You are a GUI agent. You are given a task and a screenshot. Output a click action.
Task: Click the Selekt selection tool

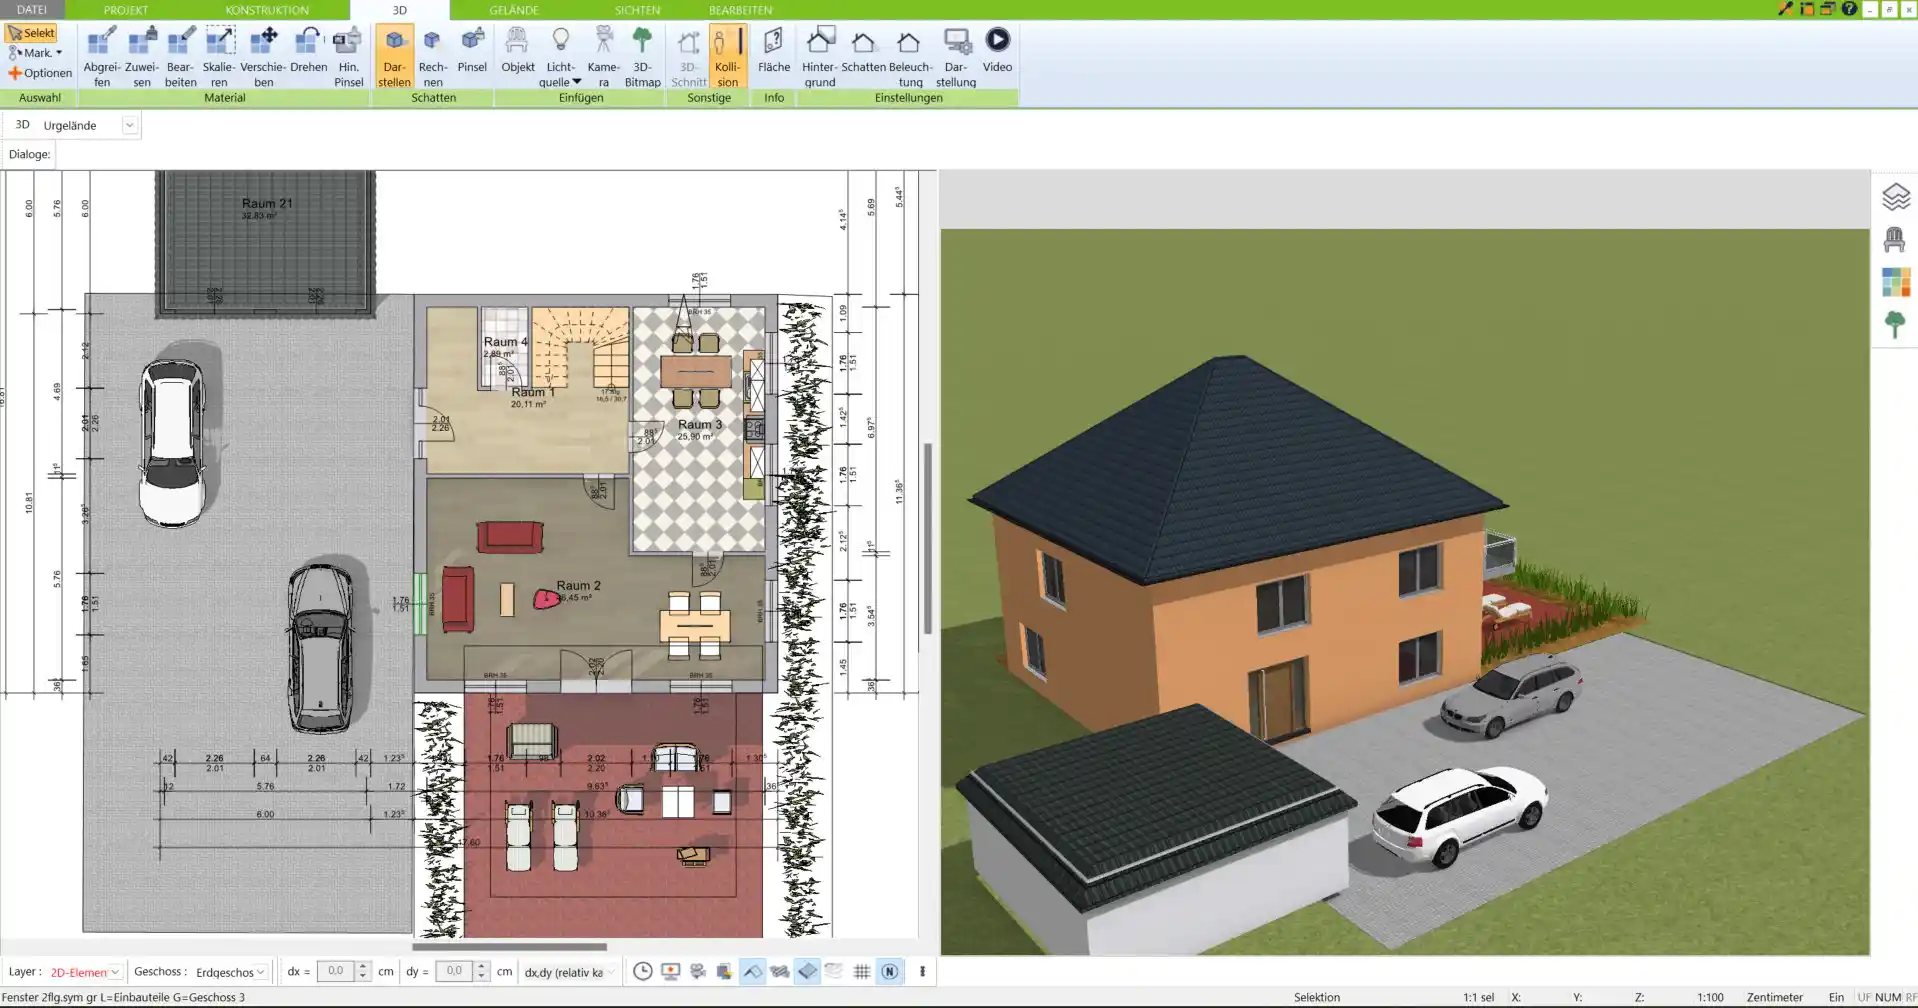(31, 33)
